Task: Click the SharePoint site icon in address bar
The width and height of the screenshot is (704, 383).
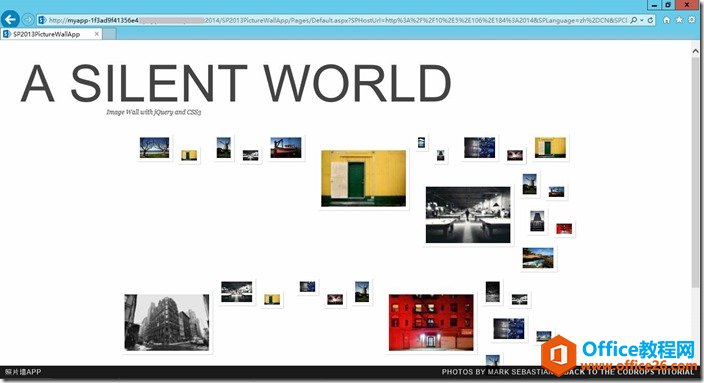Action: [42, 20]
